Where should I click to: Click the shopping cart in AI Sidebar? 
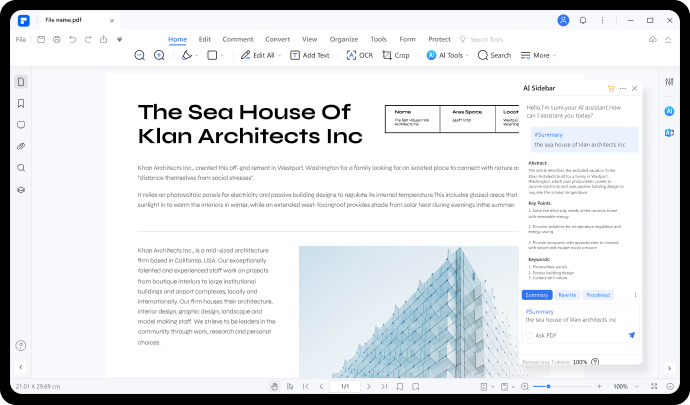point(611,88)
